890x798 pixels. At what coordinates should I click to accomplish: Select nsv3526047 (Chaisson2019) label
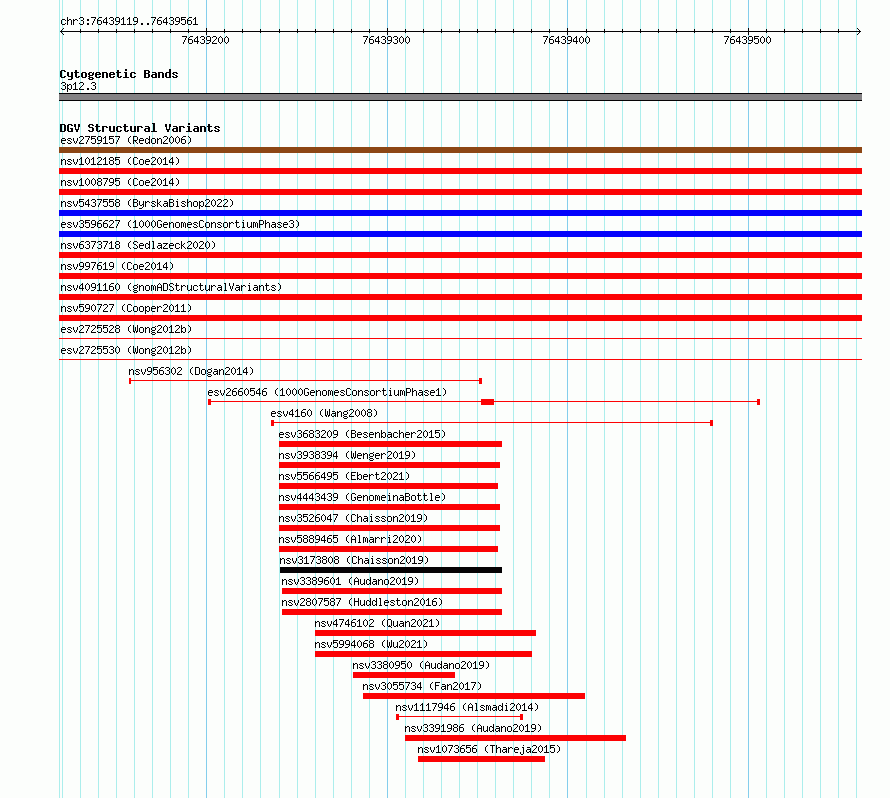coord(353,518)
